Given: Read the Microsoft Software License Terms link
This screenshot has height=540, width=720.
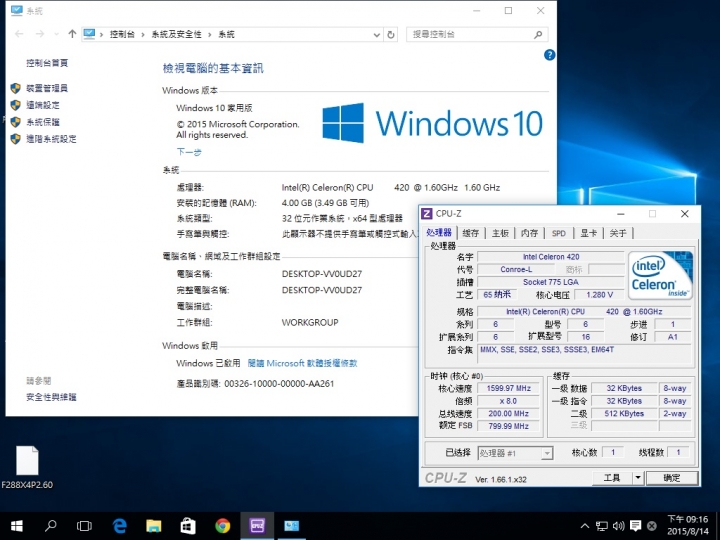Looking at the screenshot, I should [x=302, y=363].
